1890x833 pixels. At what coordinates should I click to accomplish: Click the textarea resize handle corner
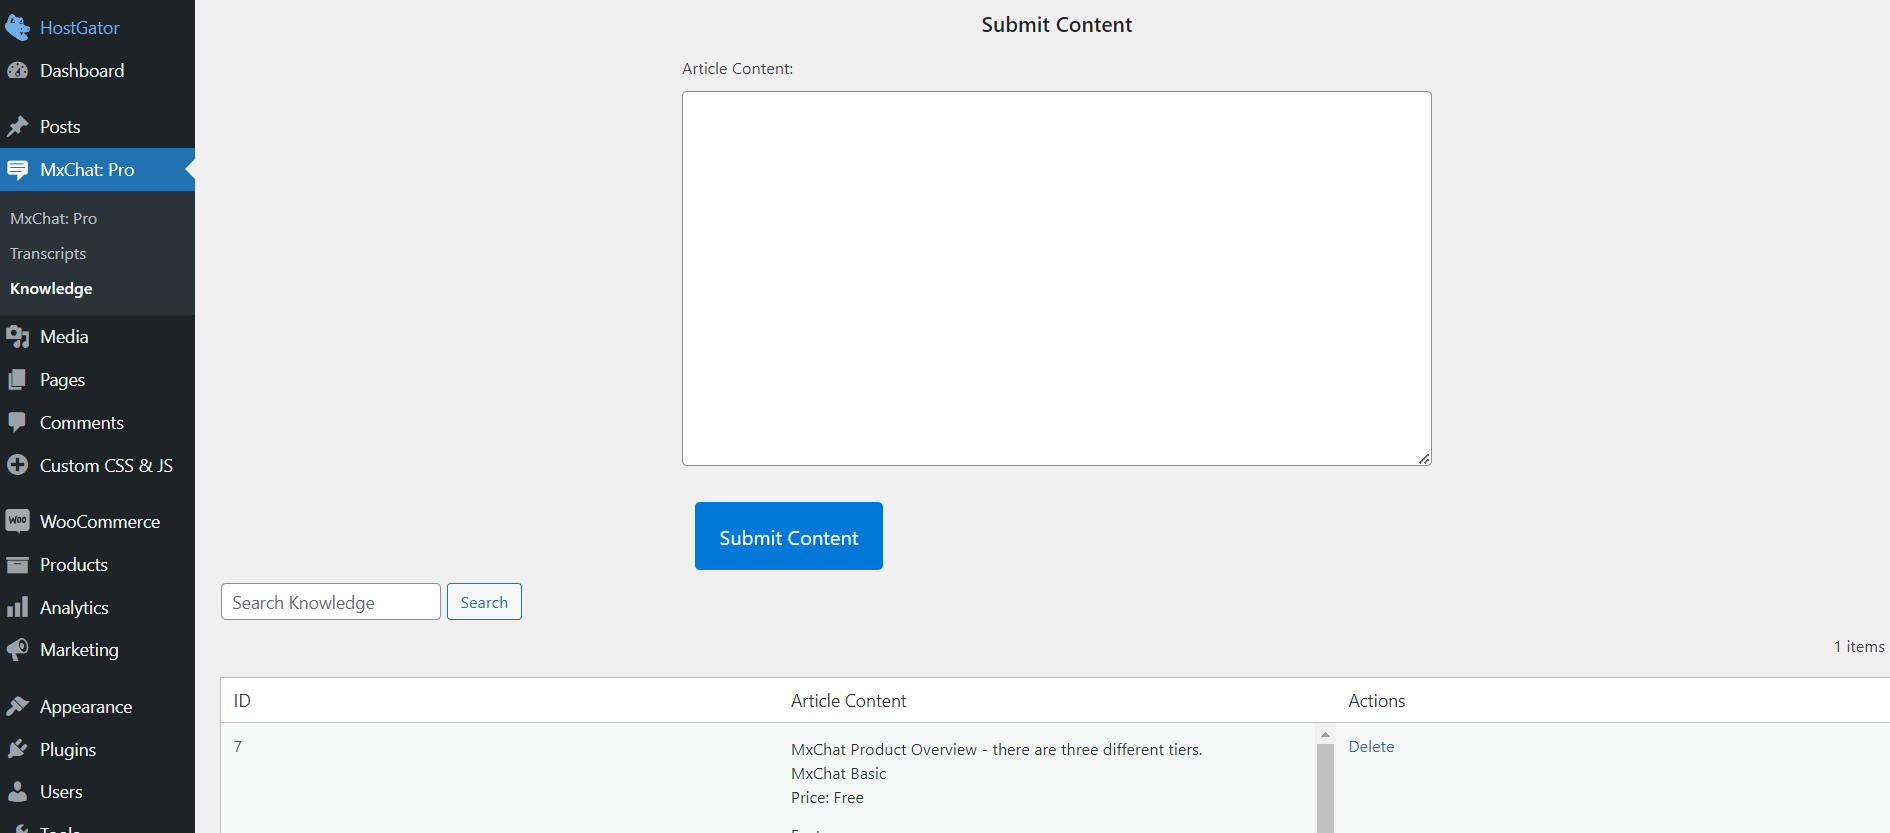click(x=1424, y=458)
